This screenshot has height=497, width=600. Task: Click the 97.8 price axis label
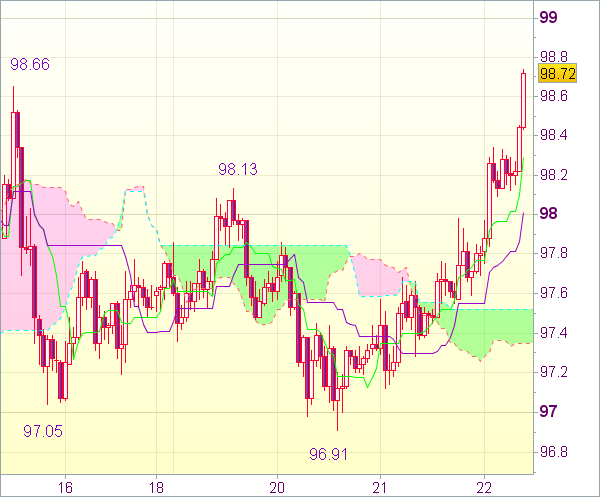tap(553, 253)
